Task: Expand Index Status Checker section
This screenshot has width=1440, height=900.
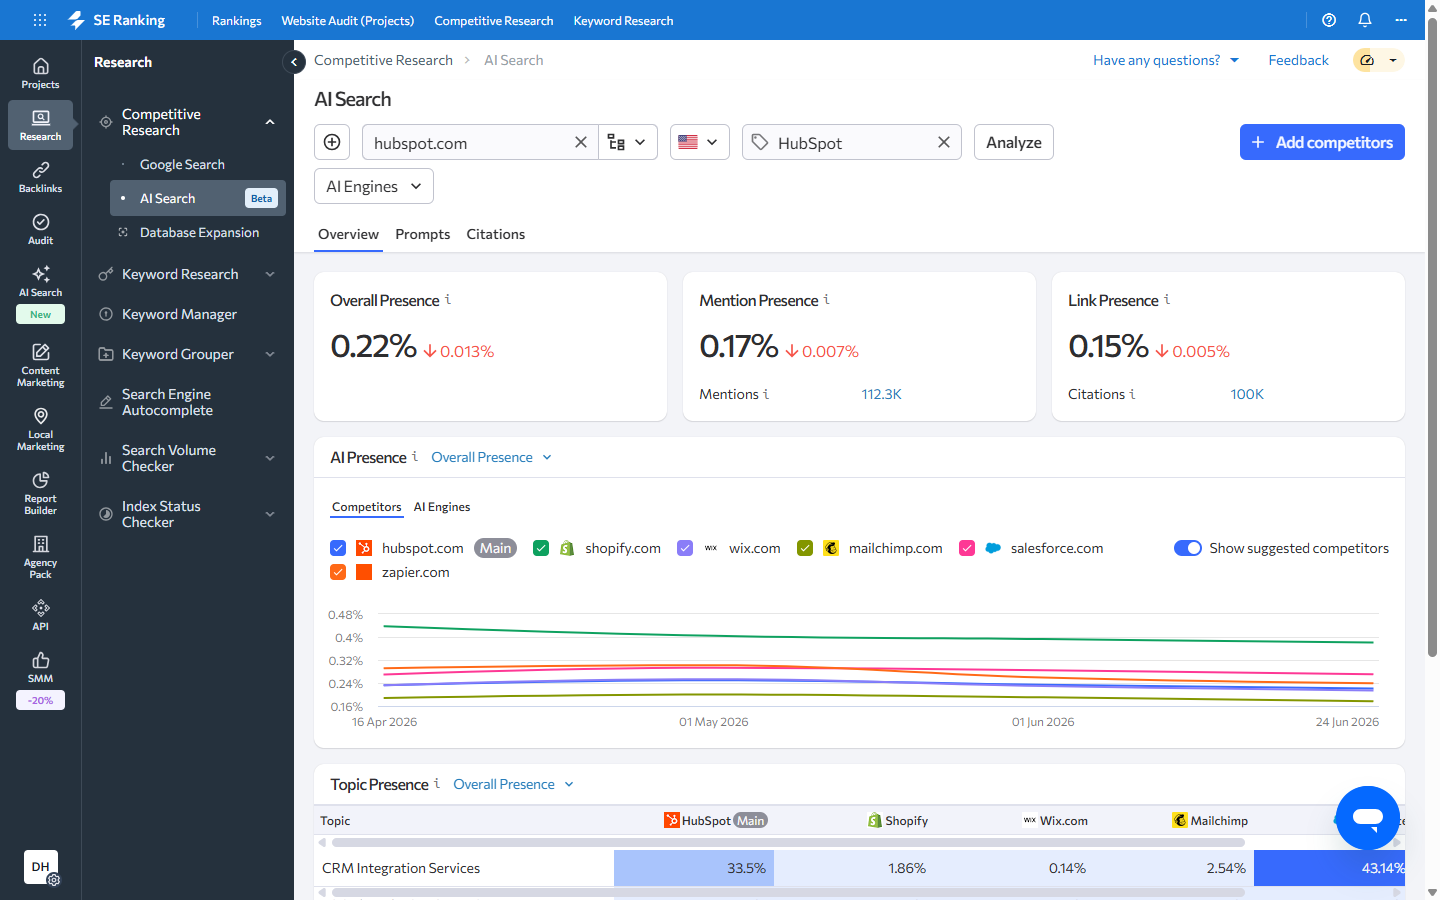Action: coord(270,514)
